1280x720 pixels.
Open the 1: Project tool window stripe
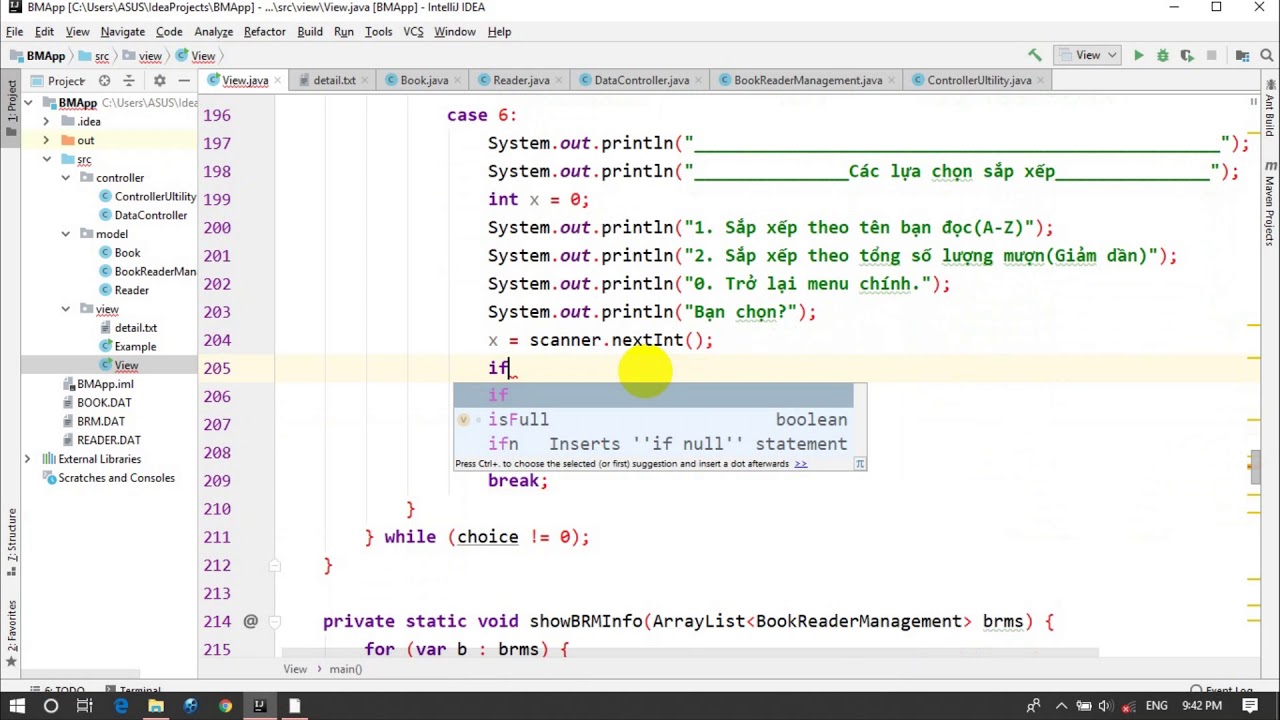coord(12,100)
